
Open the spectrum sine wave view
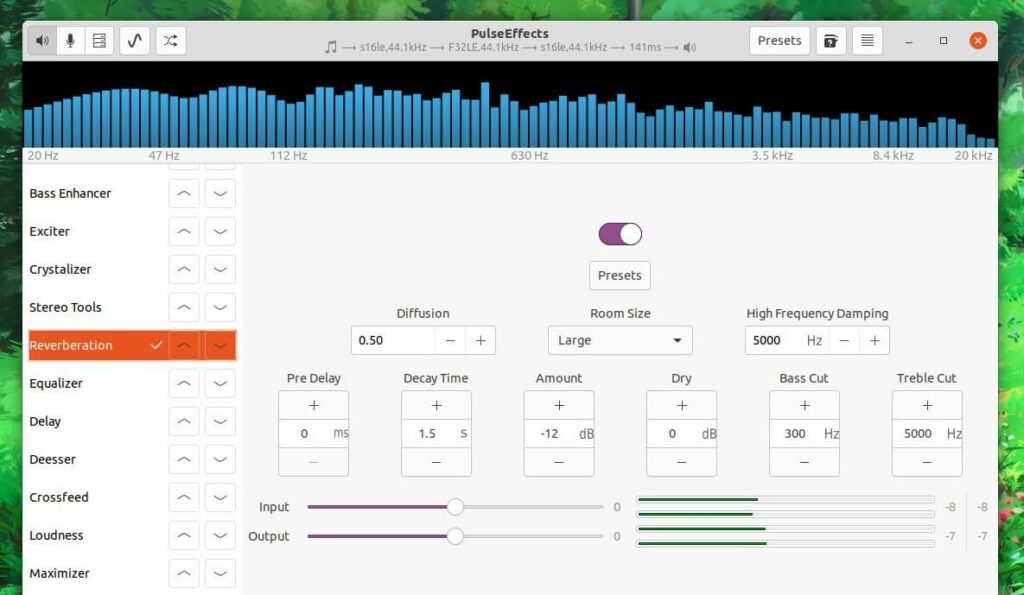pyautogui.click(x=134, y=40)
